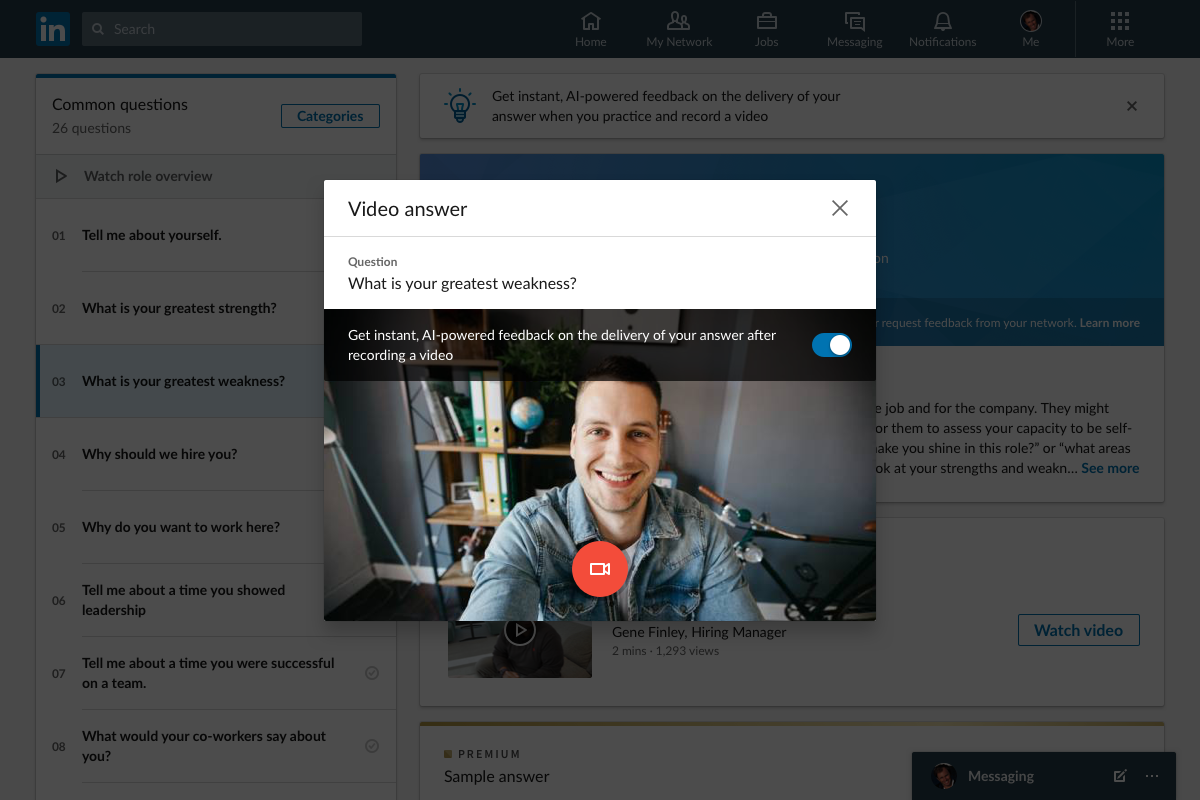Toggle the completion check on question 07

pos(371,673)
